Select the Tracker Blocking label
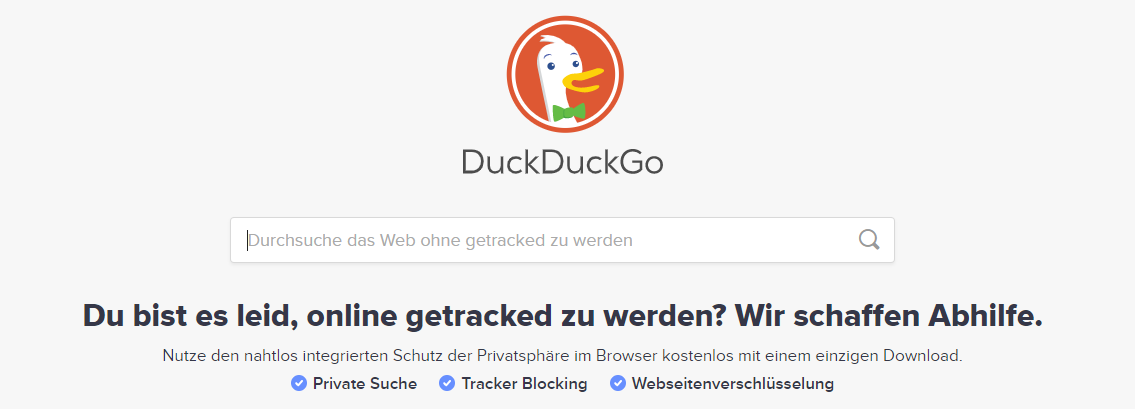The width and height of the screenshot is (1135, 409). click(x=524, y=384)
